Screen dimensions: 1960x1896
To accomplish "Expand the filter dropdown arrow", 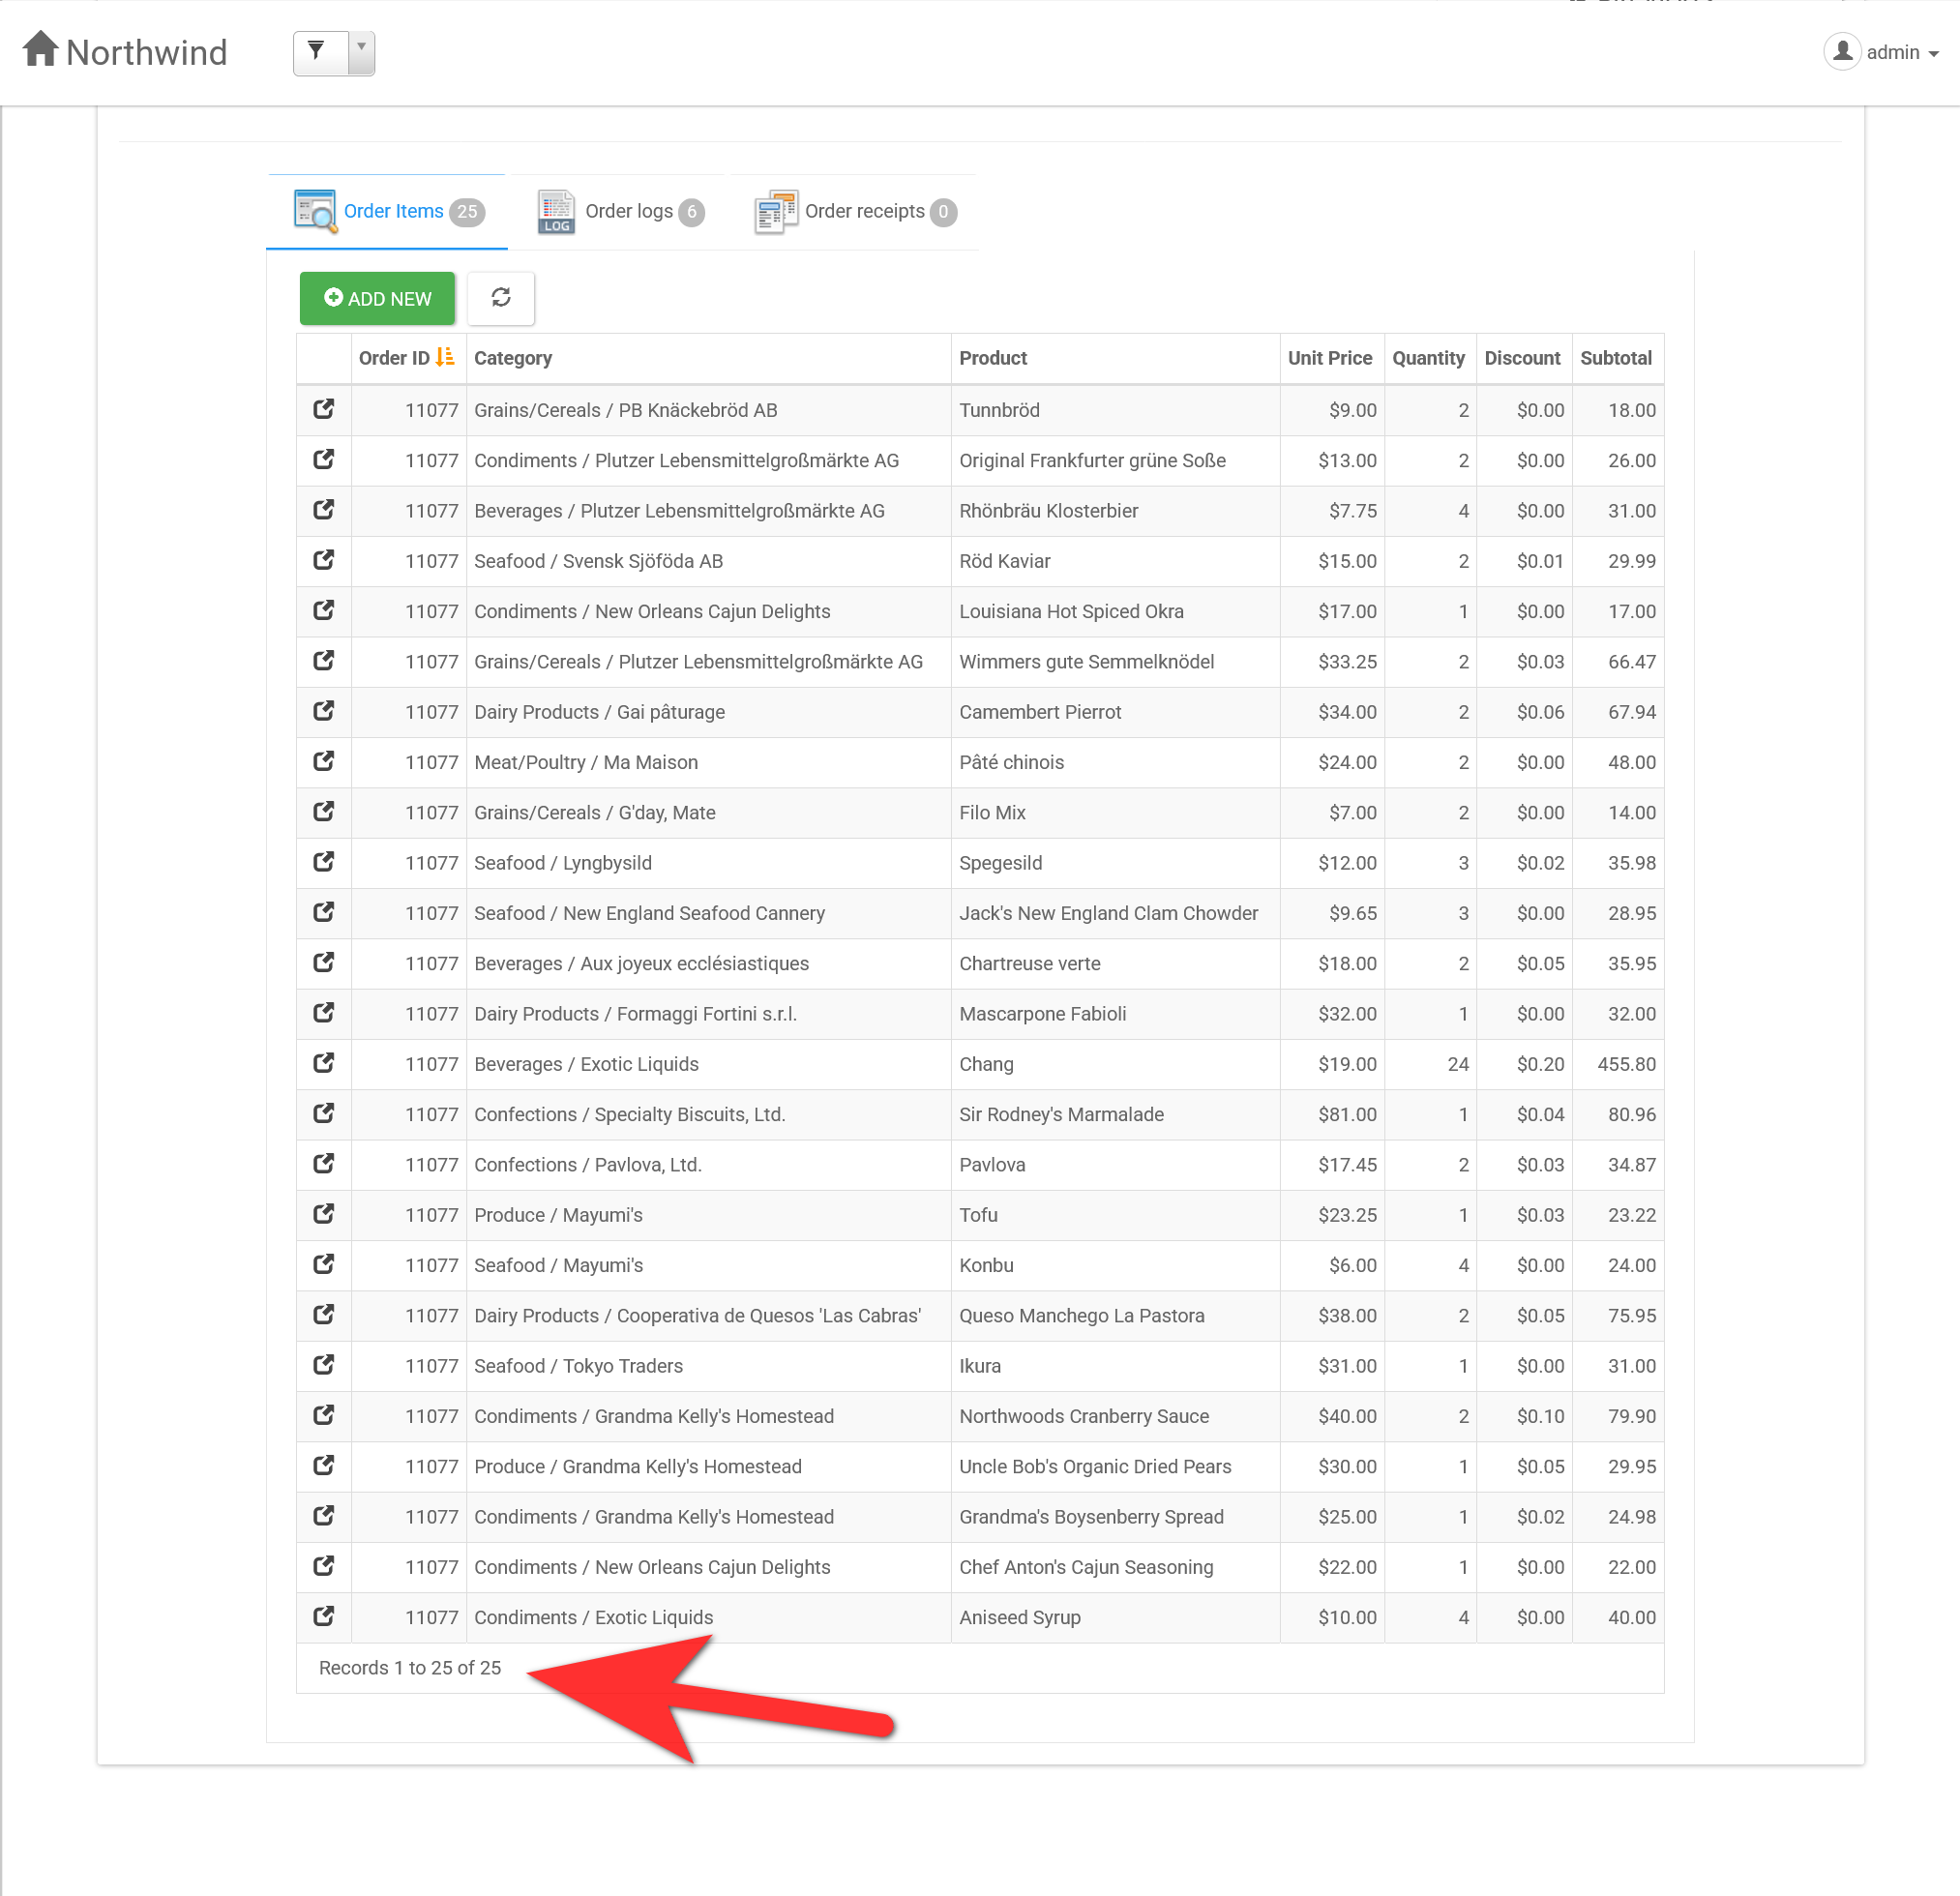I will (x=361, y=52).
